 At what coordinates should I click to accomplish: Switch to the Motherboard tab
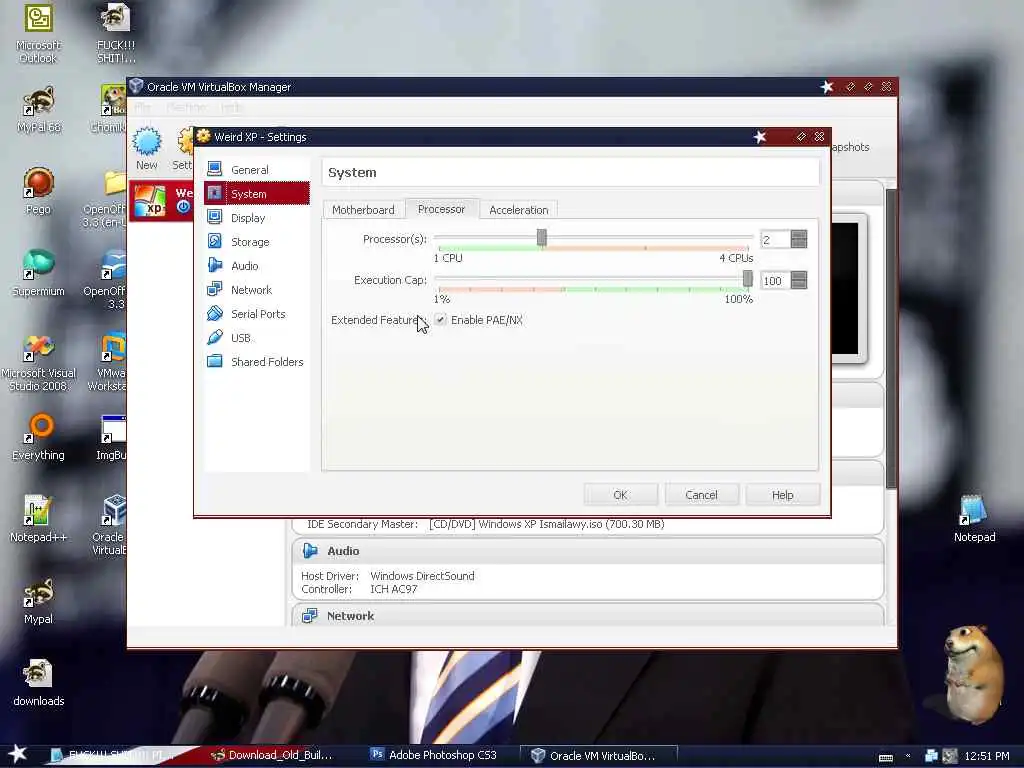point(363,210)
